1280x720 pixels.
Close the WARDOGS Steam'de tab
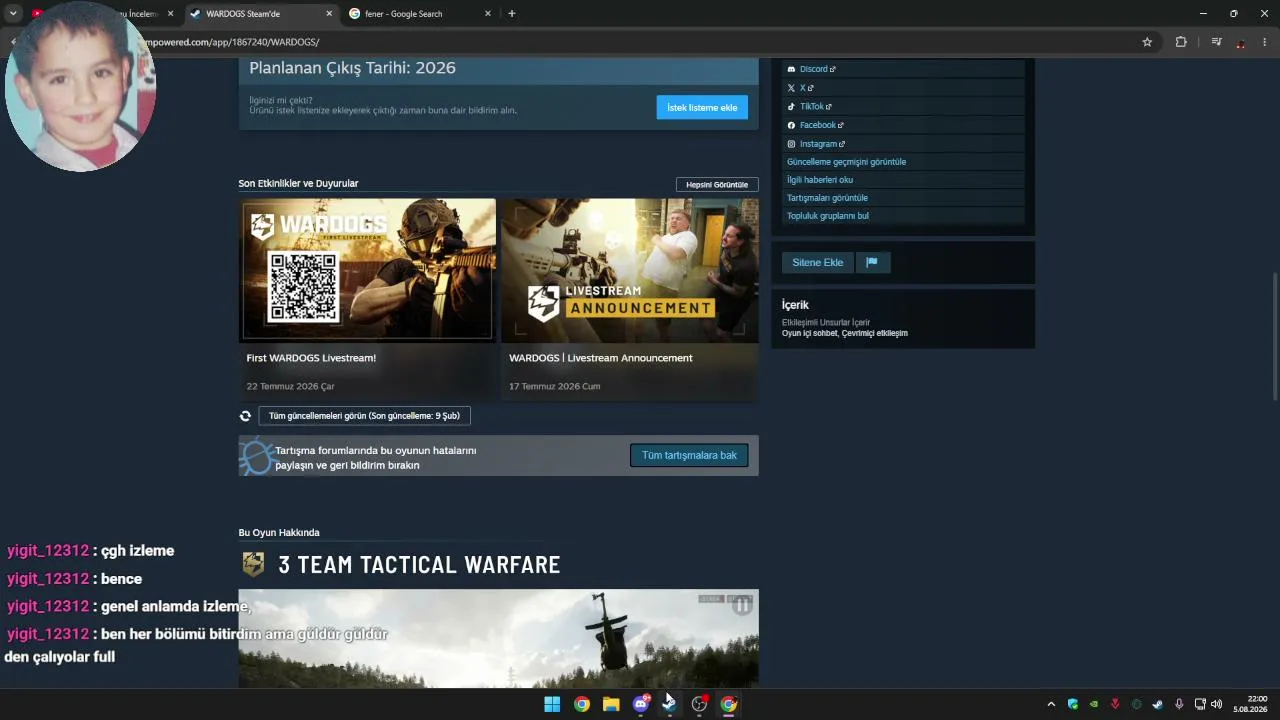coord(329,14)
